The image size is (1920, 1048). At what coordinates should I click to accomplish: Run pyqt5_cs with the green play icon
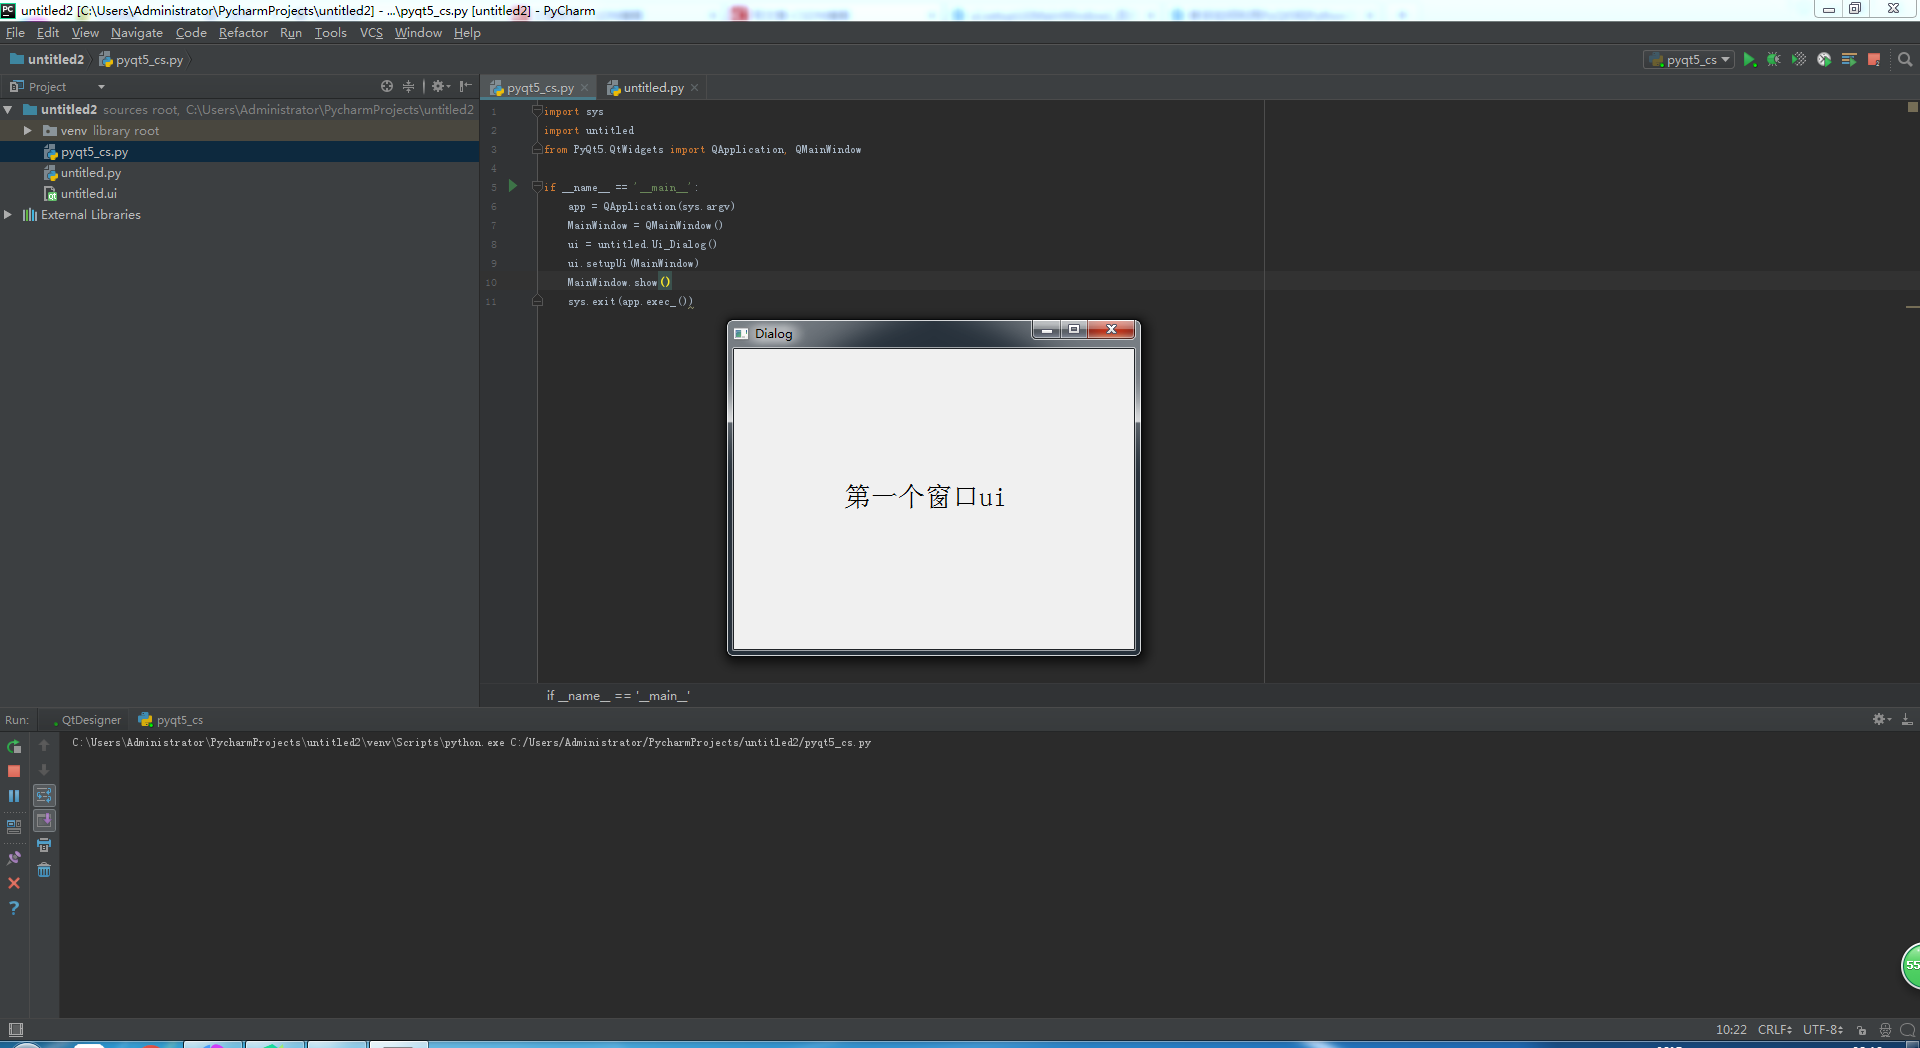pyautogui.click(x=1749, y=60)
